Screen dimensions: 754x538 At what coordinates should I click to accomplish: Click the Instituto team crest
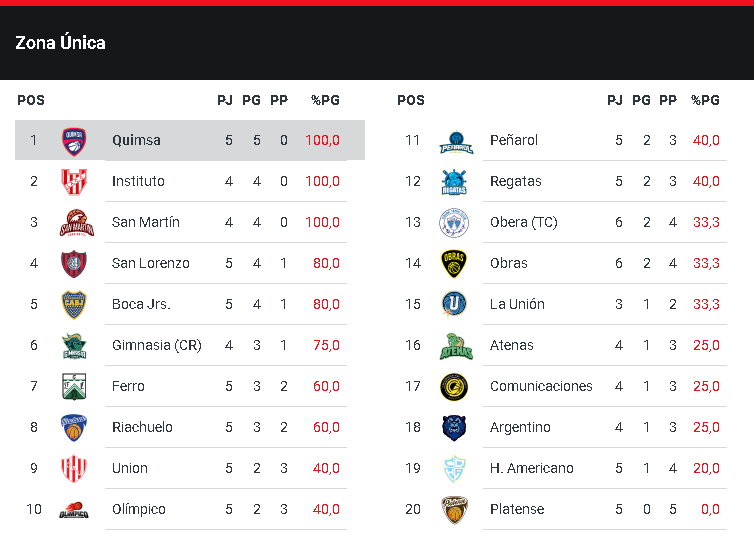[73, 181]
